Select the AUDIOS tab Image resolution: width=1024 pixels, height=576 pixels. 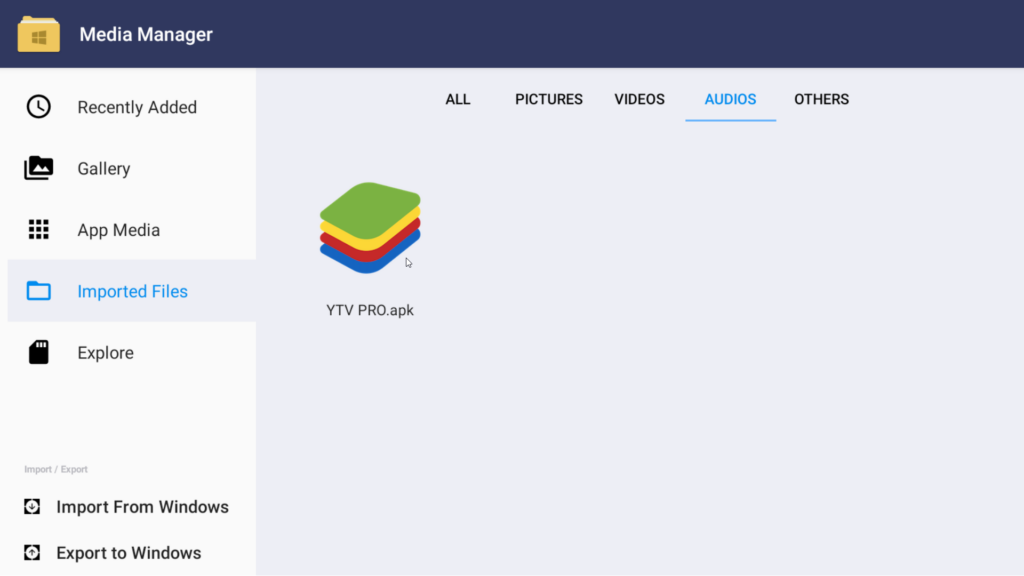coord(730,99)
